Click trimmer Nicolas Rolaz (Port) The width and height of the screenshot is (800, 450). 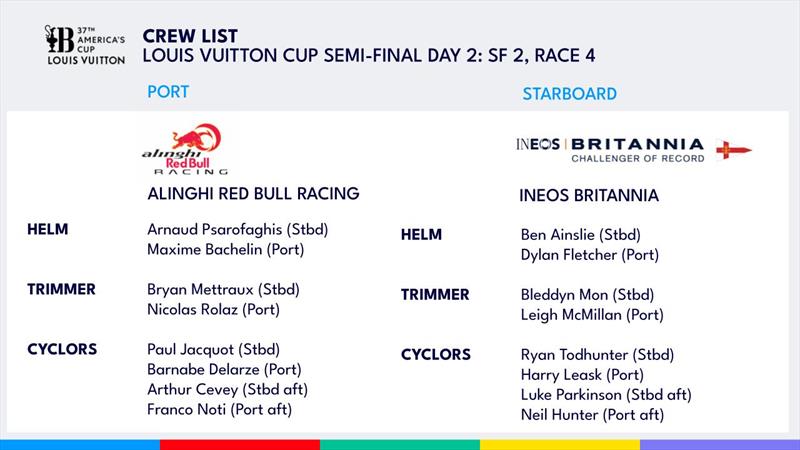(213, 310)
